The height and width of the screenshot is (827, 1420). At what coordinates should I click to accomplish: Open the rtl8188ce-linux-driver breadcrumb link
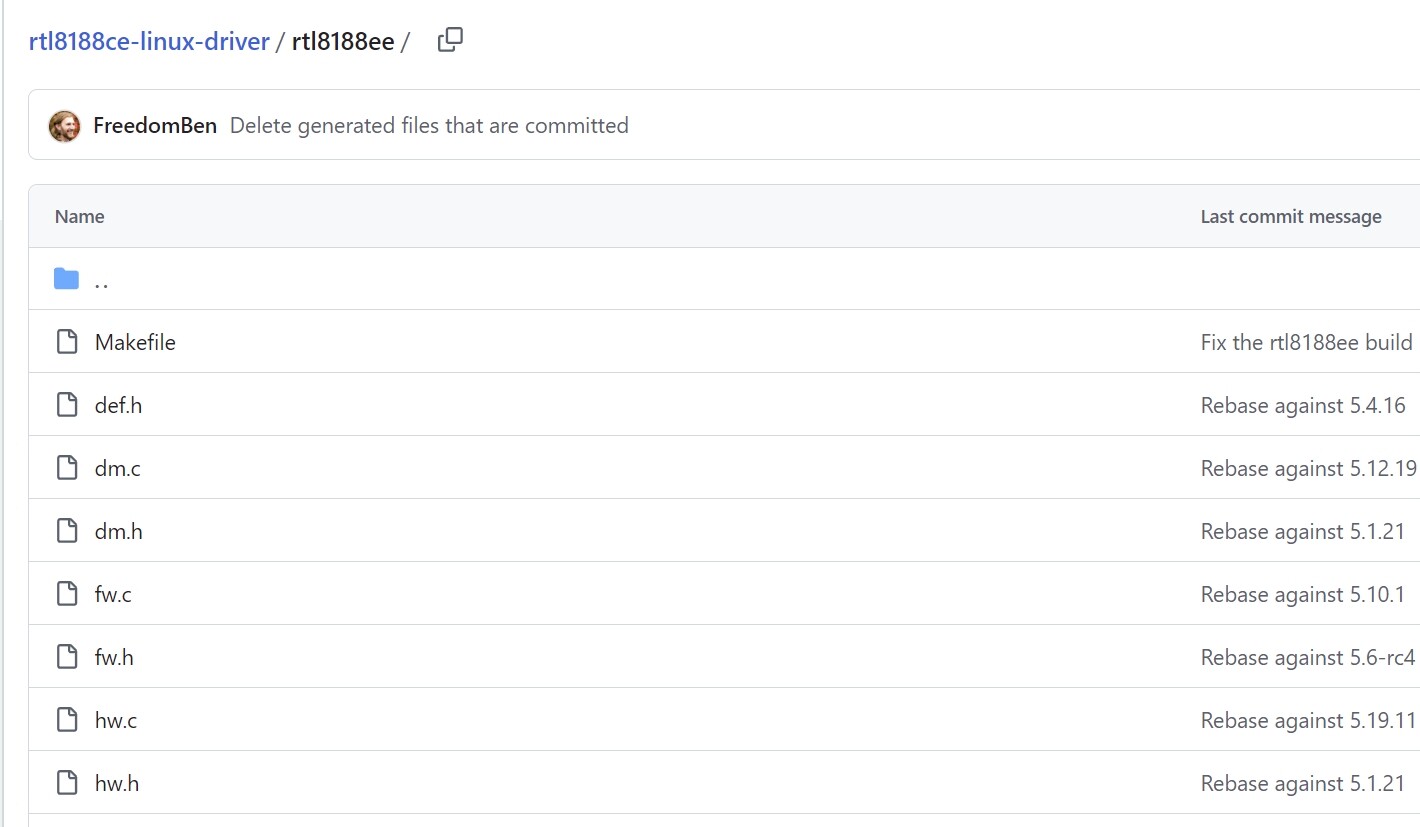pyautogui.click(x=149, y=42)
